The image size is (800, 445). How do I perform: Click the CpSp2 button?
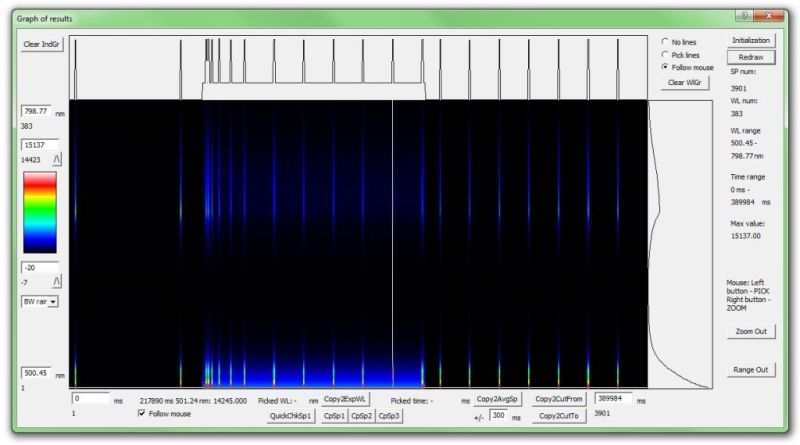[x=361, y=416]
